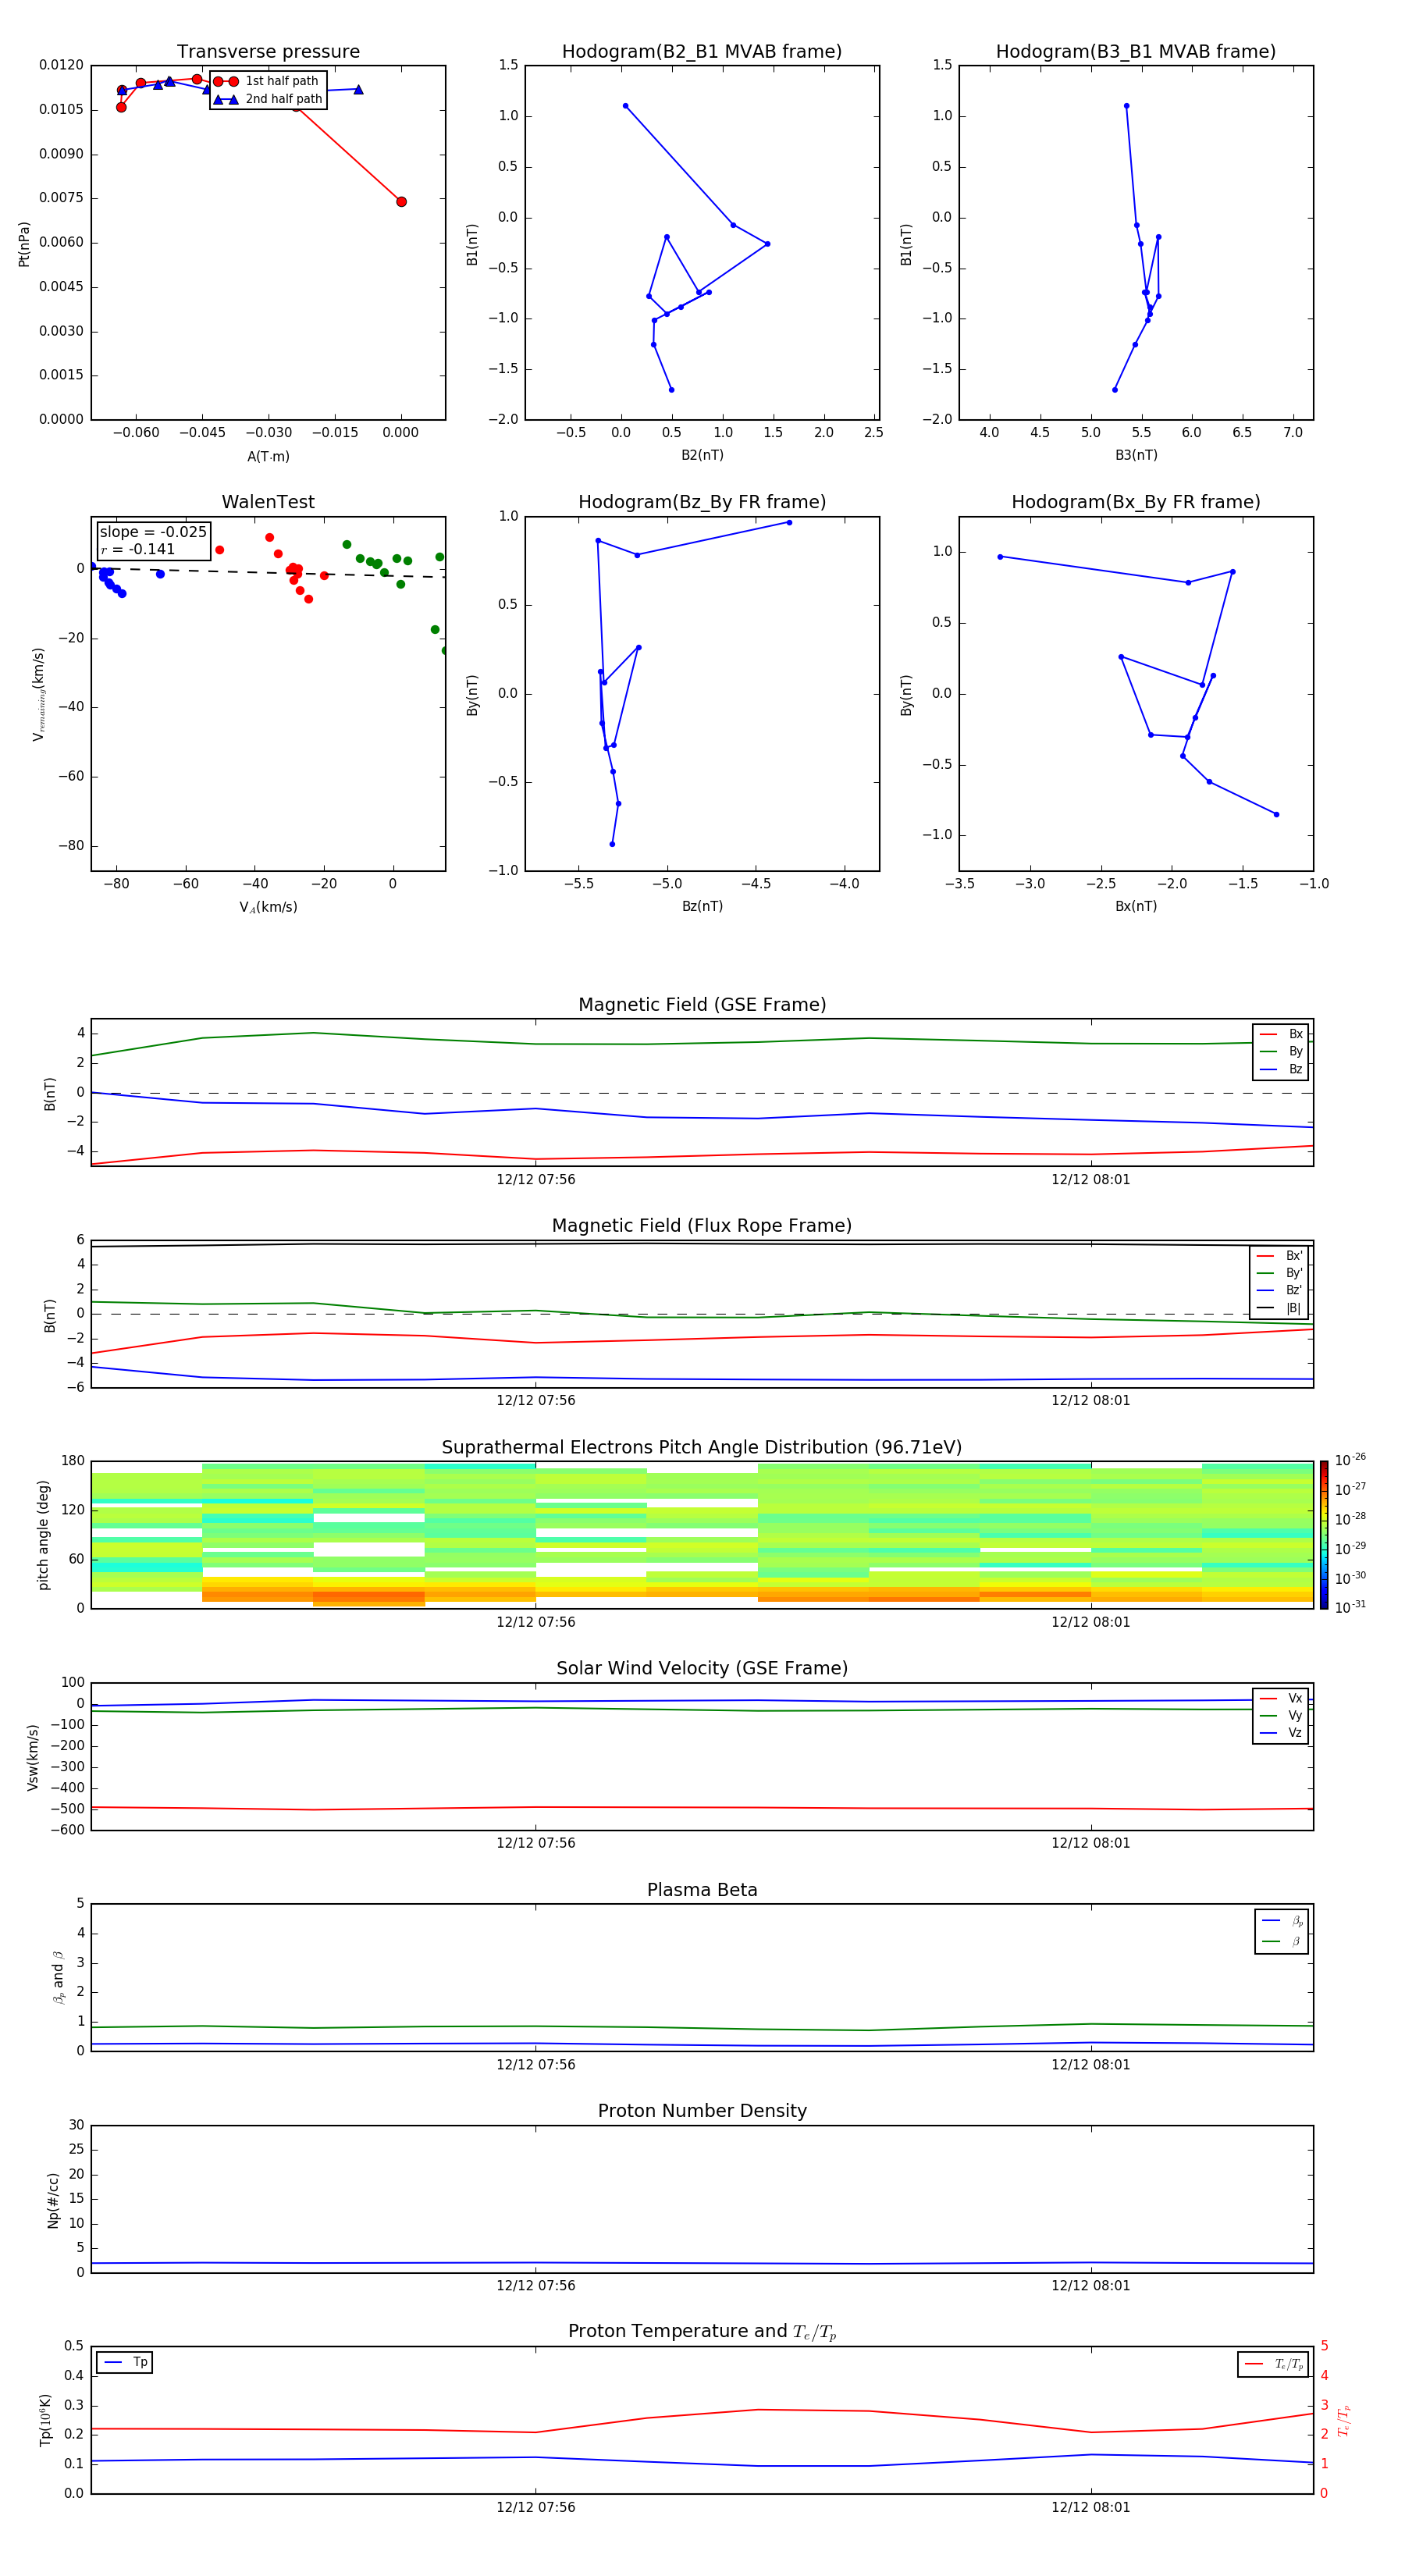Click the 'Pt(nPa)' y-axis label
The width and height of the screenshot is (1405, 2576).
[x=24, y=244]
